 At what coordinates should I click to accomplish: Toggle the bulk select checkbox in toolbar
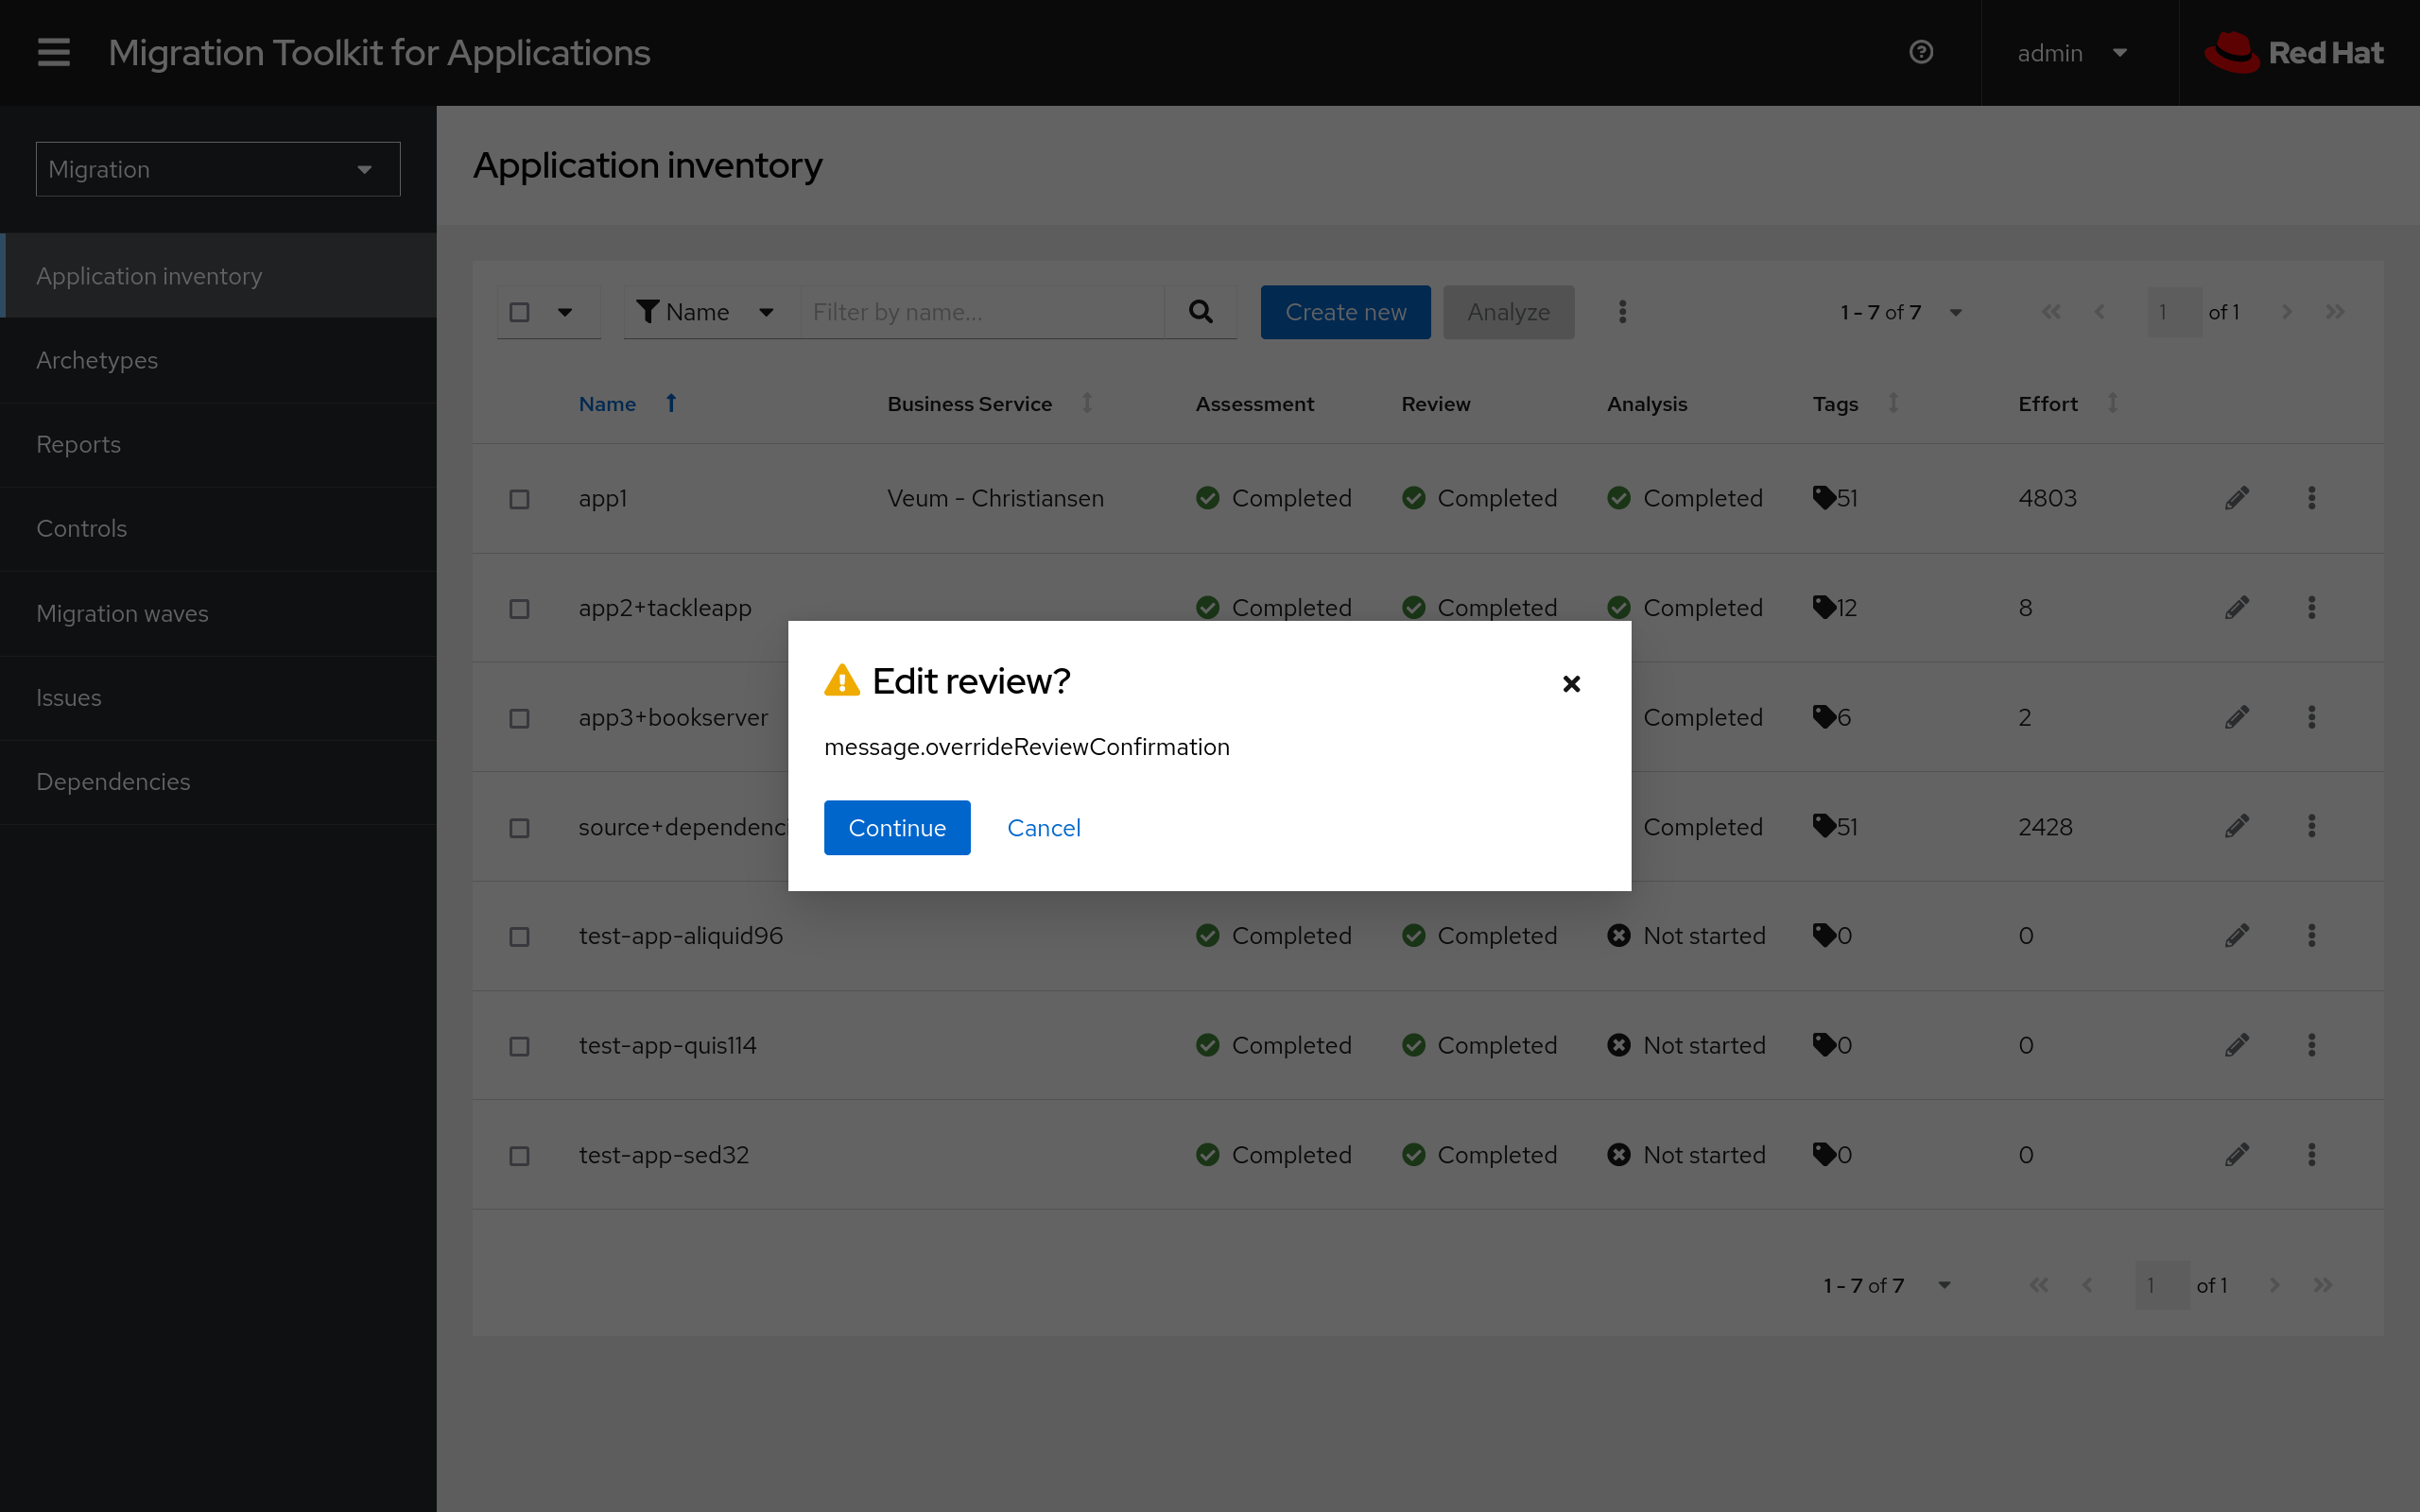tap(519, 312)
